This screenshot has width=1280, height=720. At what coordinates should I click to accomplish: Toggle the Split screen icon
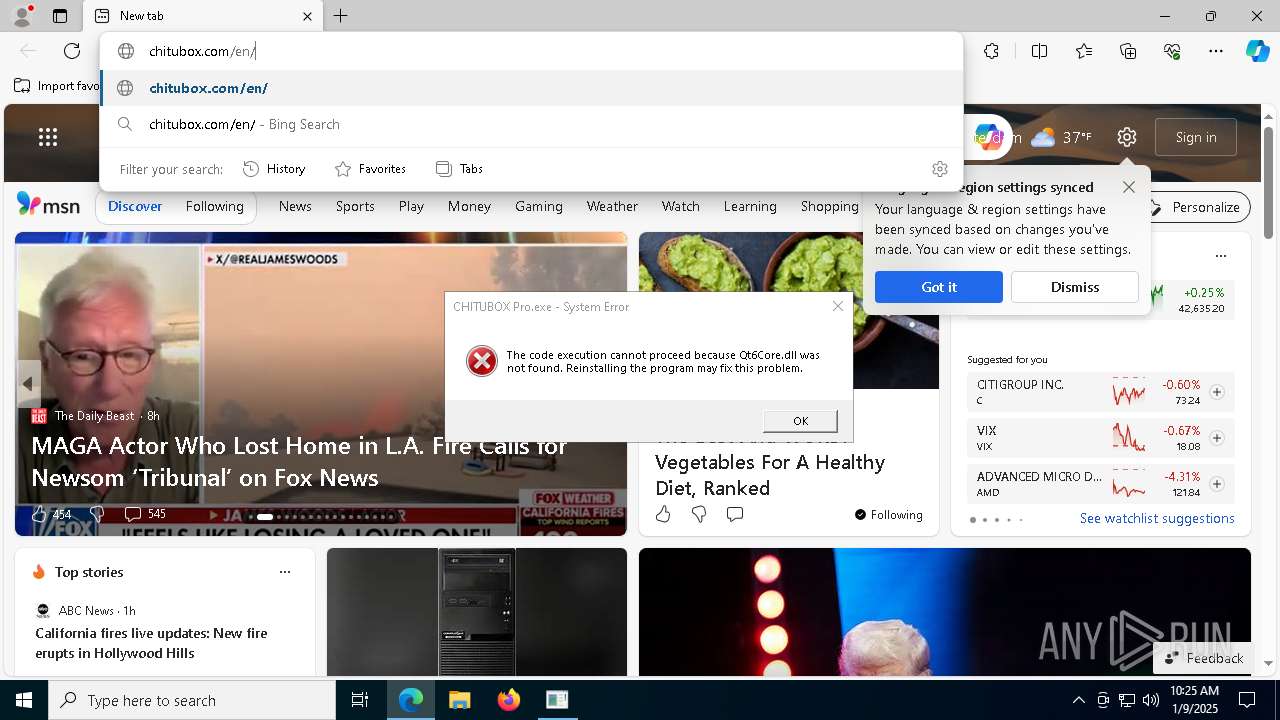point(1039,51)
